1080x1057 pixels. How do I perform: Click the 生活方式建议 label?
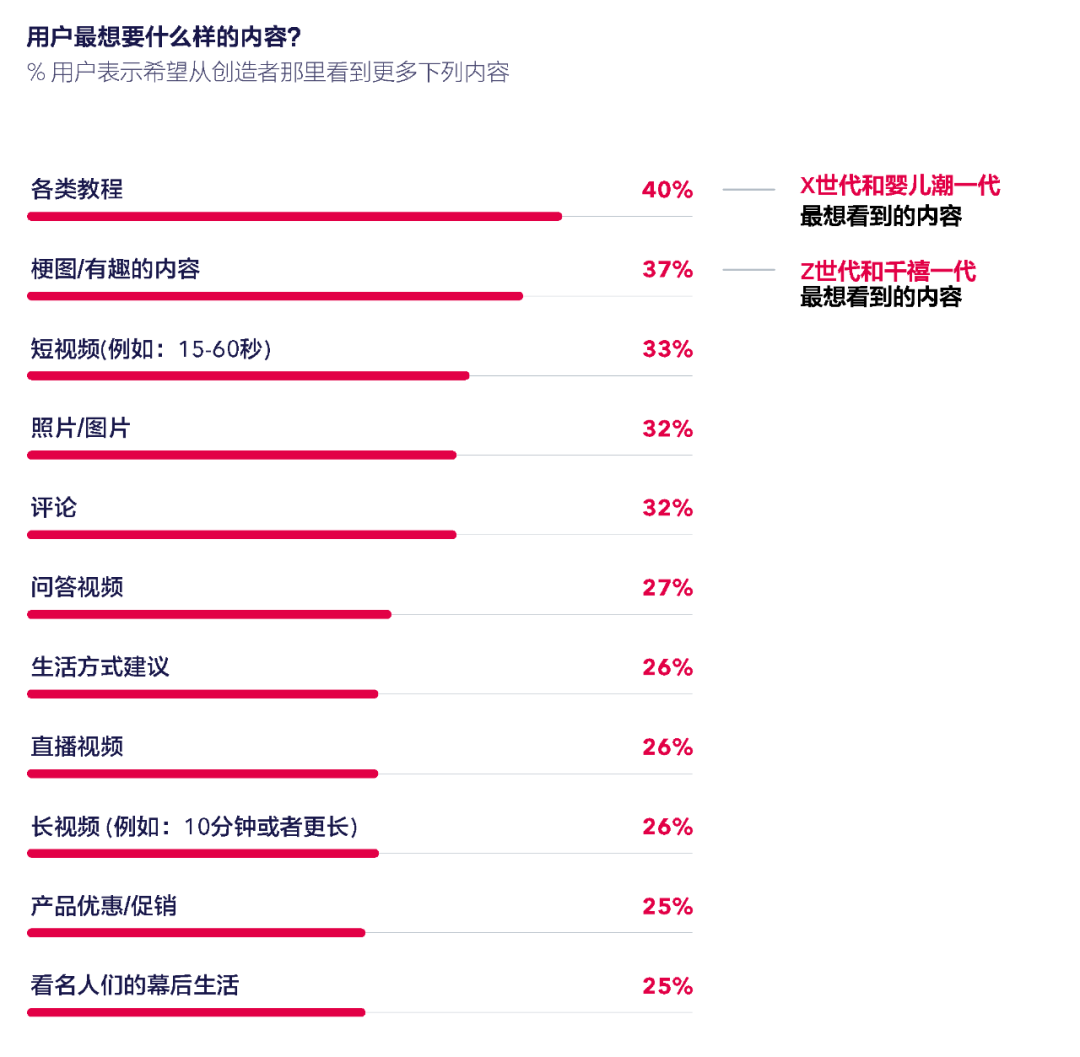100,667
